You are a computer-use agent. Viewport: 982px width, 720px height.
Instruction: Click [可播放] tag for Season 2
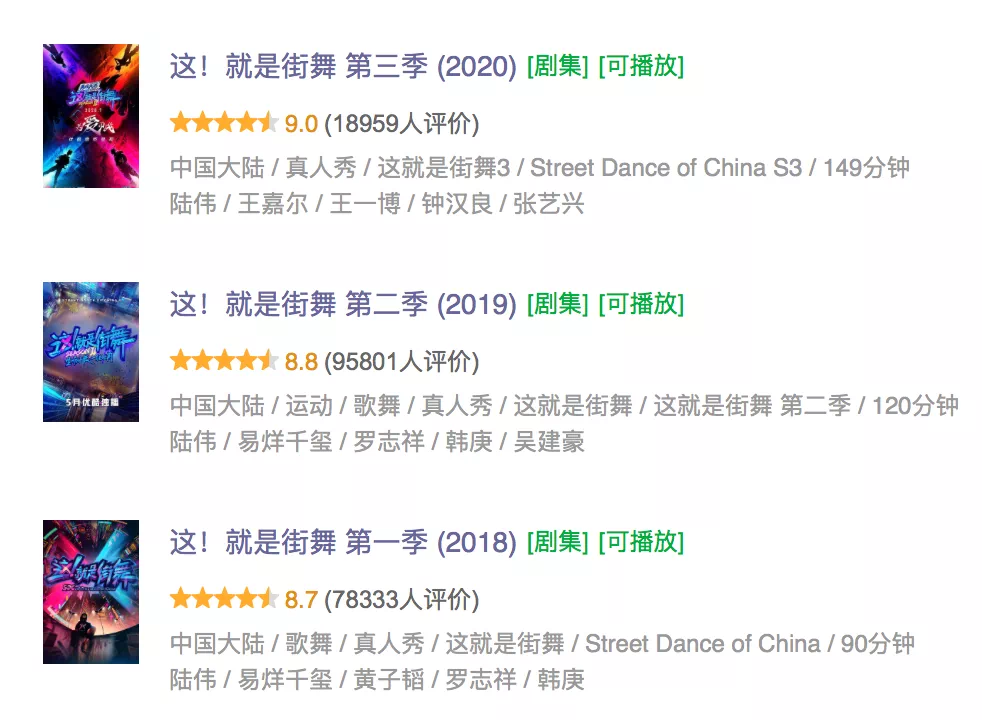641,304
